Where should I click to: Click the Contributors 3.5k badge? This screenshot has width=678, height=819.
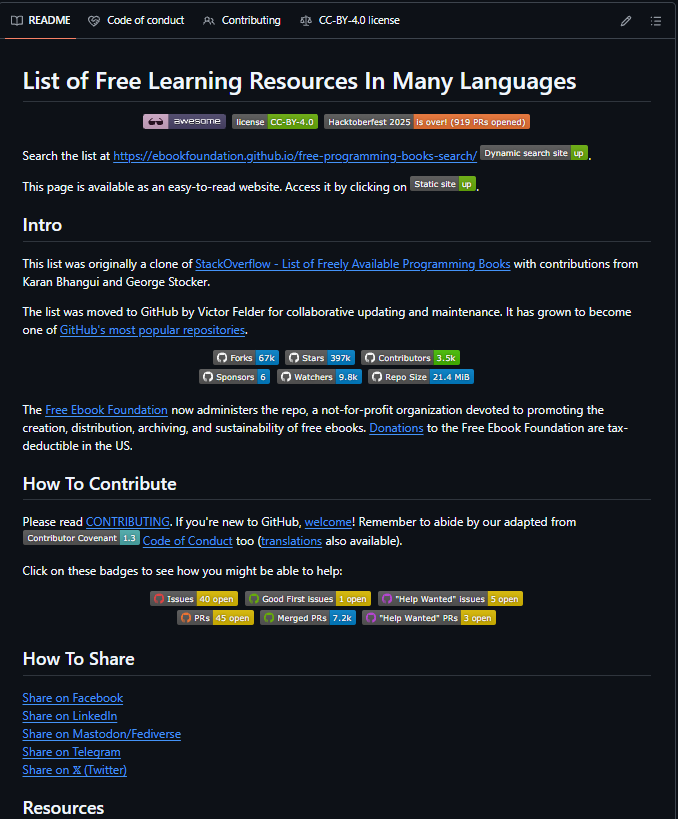[x=411, y=358]
